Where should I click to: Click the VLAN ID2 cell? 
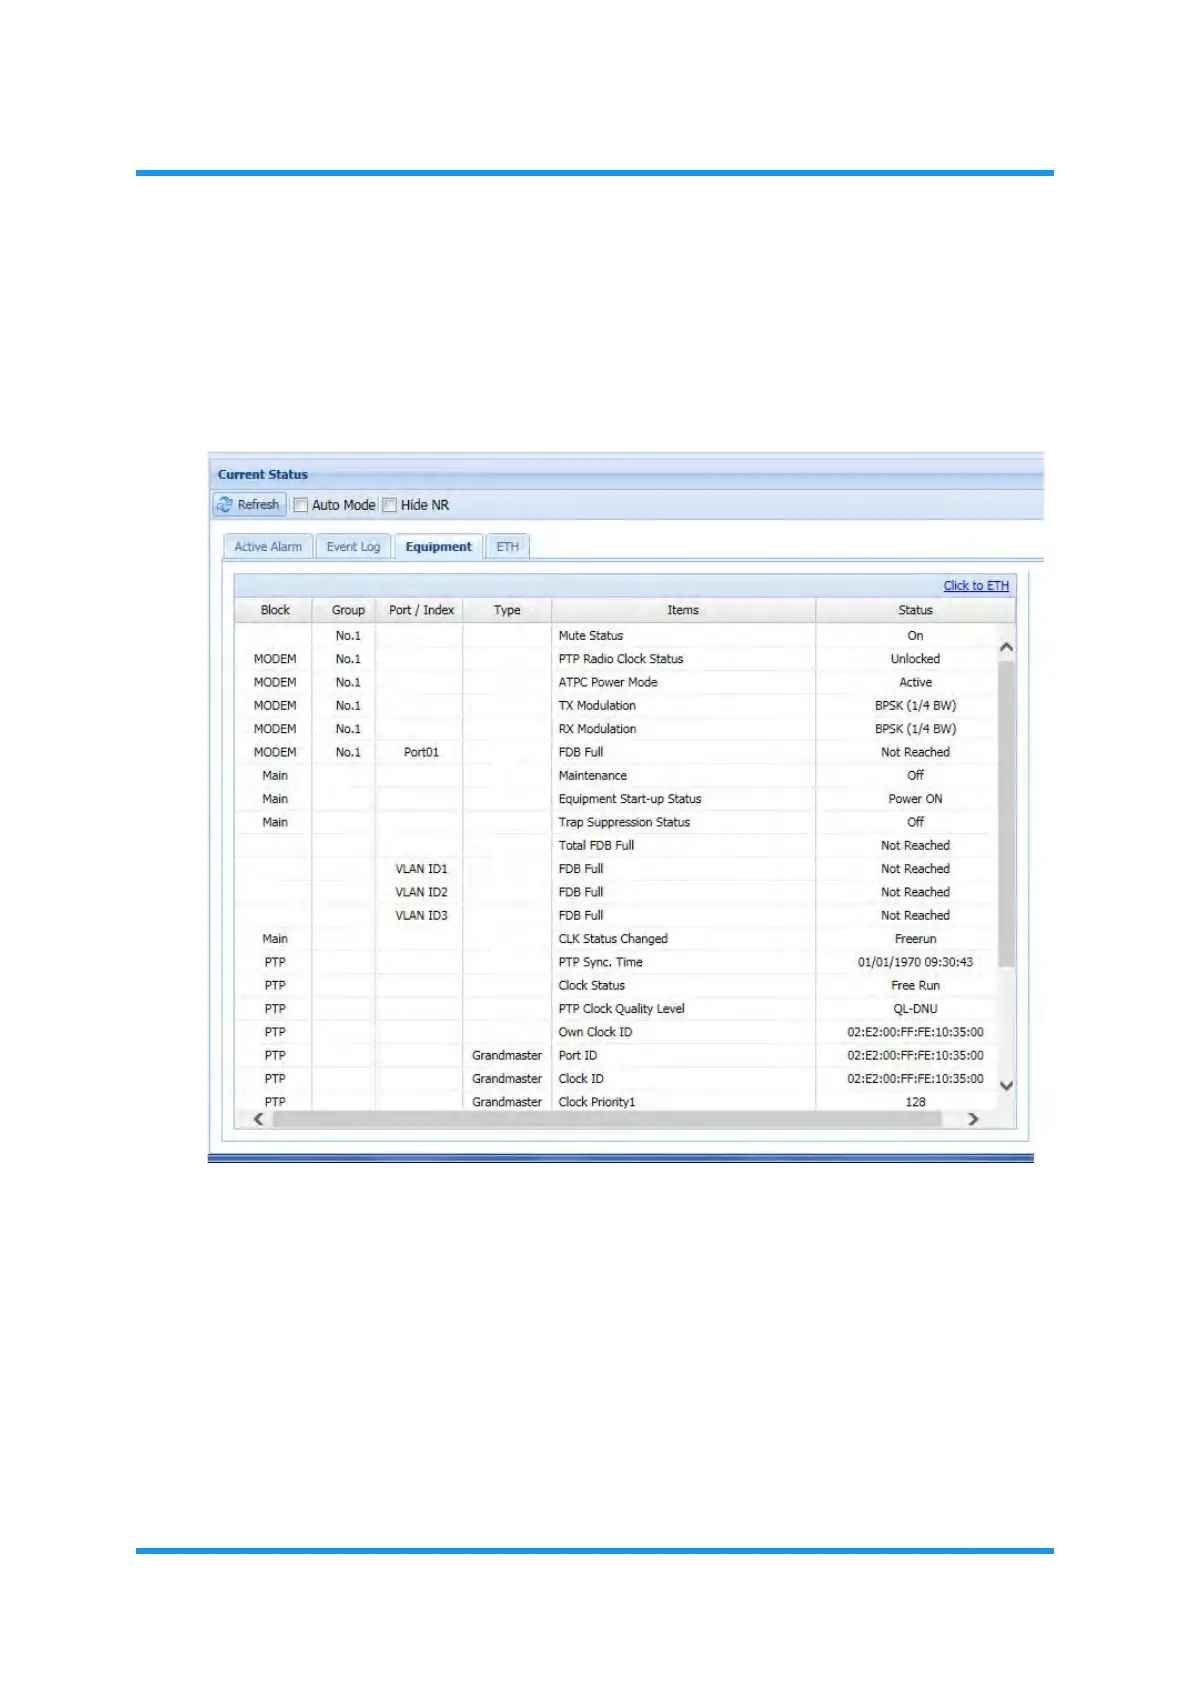pyautogui.click(x=421, y=892)
